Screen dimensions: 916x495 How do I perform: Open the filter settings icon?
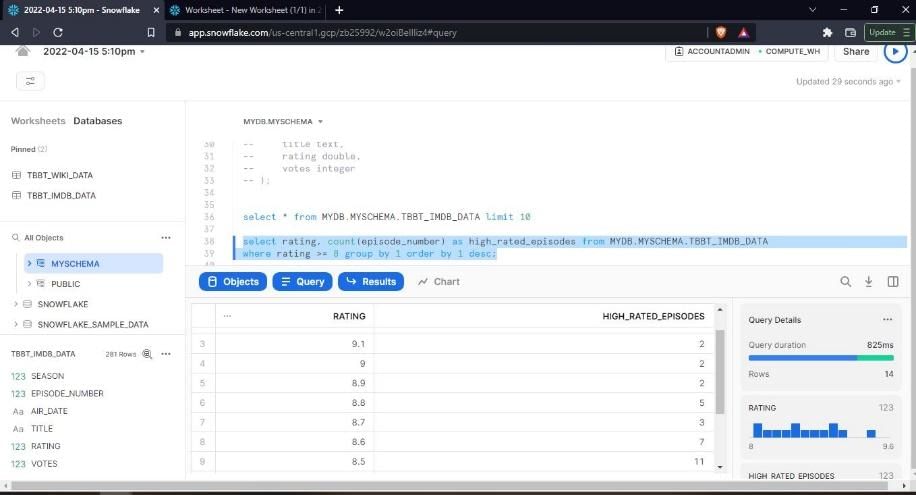[29, 81]
